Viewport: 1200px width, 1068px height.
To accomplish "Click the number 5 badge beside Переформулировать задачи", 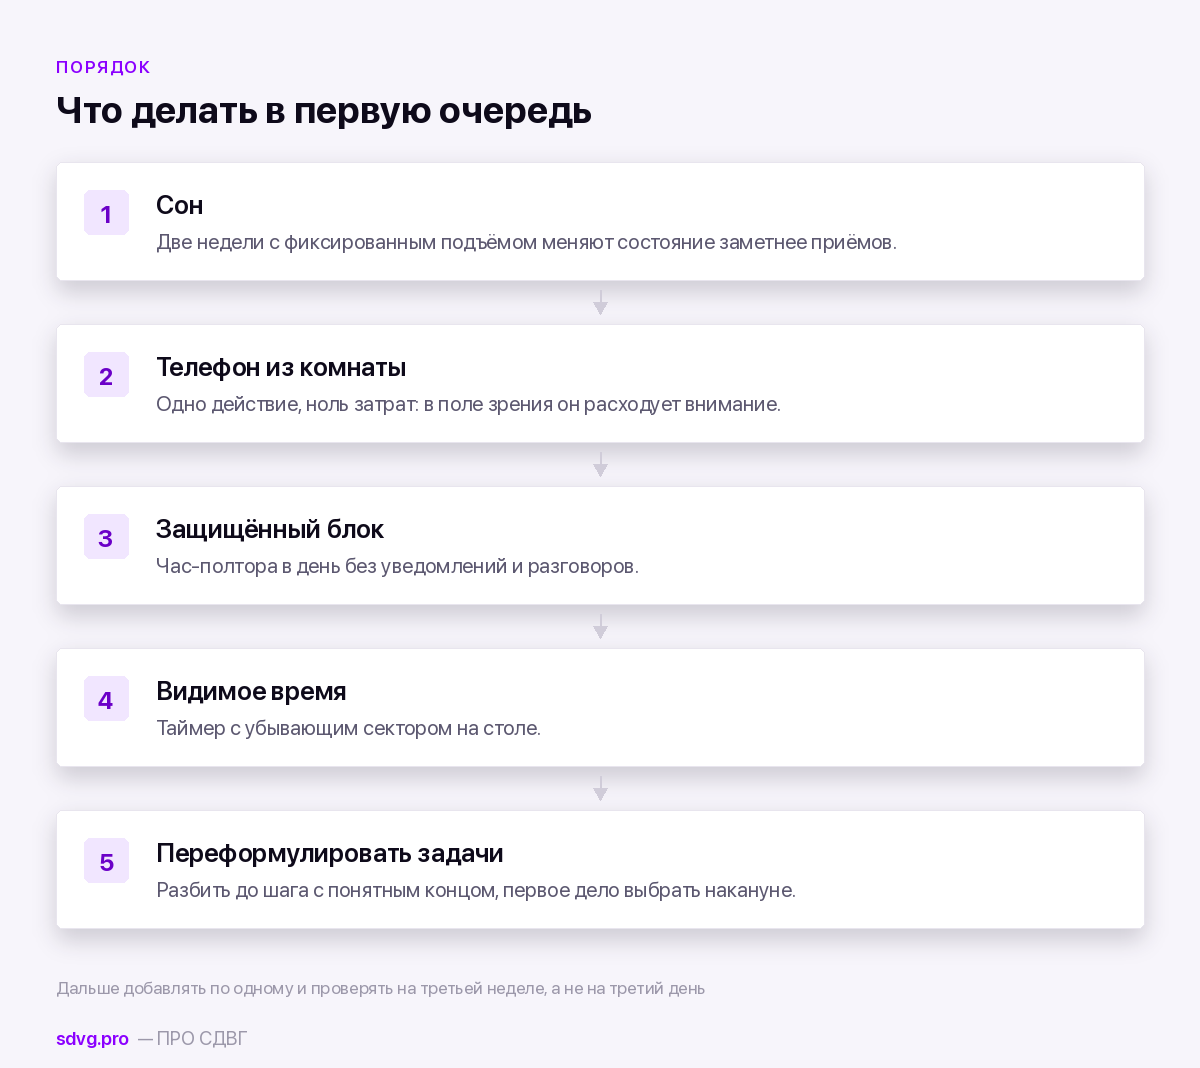I will (106, 861).
